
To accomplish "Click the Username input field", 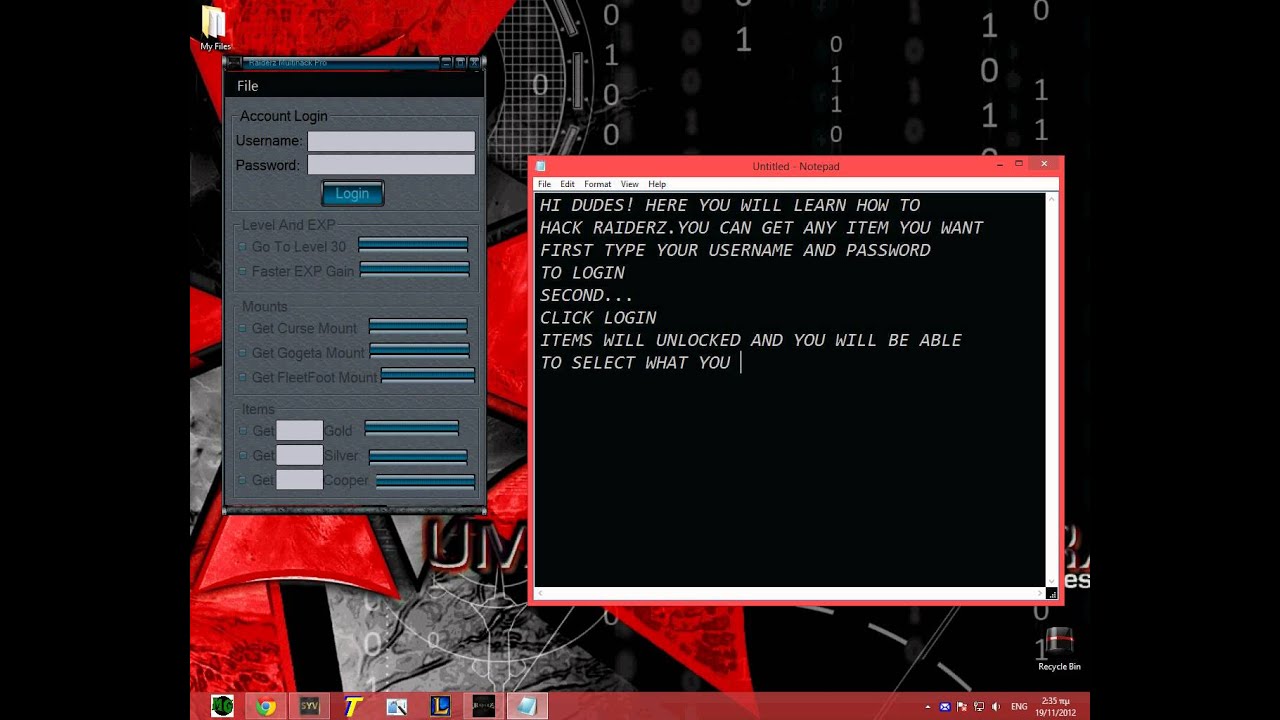I will 391,141.
